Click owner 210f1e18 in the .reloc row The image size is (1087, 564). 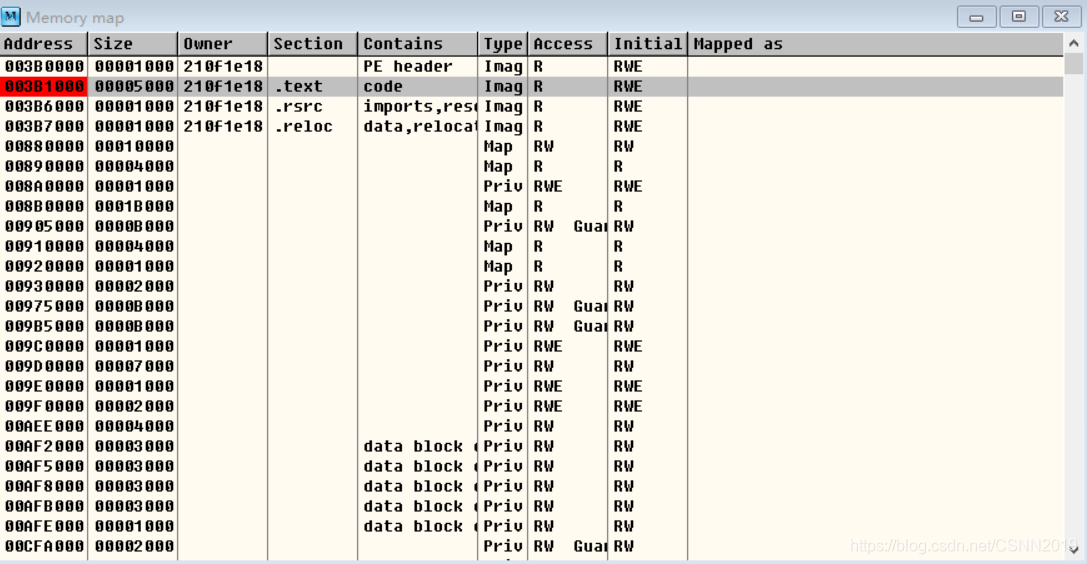pyautogui.click(x=223, y=127)
